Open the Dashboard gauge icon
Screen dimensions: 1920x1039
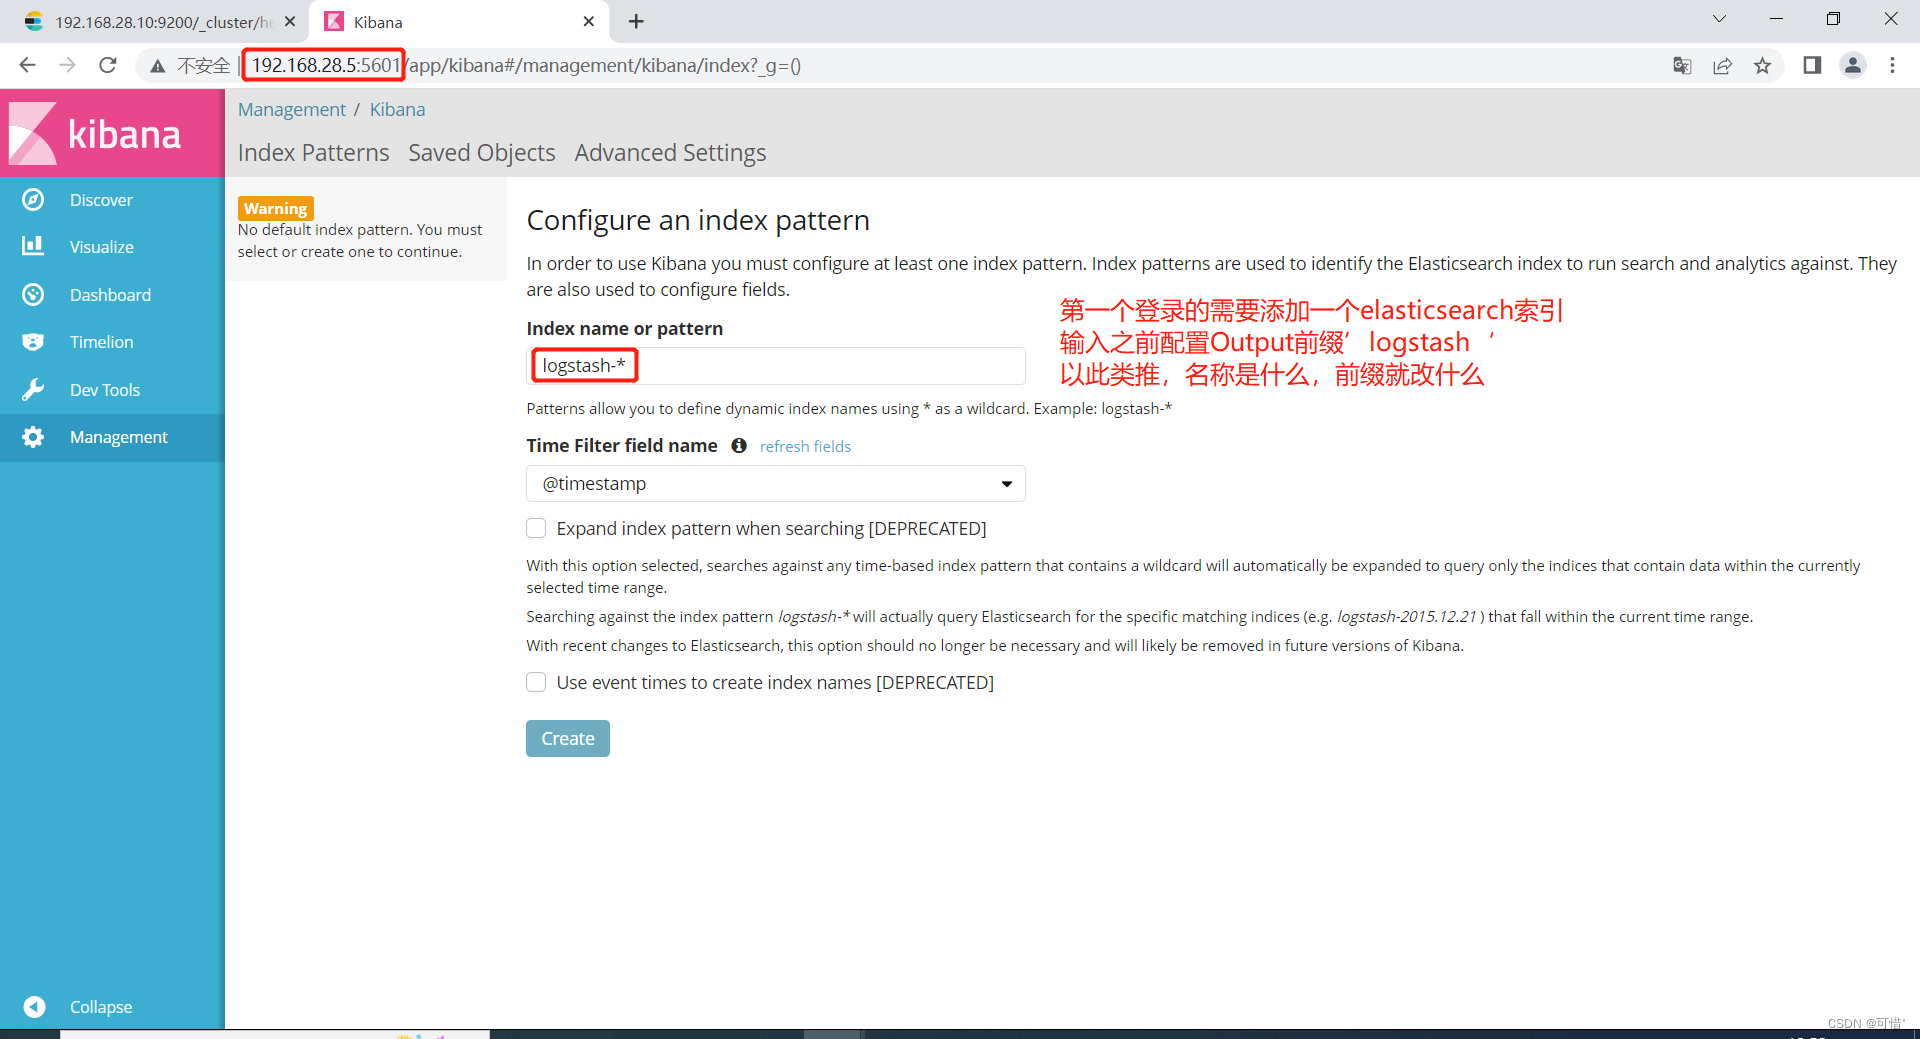click(33, 294)
